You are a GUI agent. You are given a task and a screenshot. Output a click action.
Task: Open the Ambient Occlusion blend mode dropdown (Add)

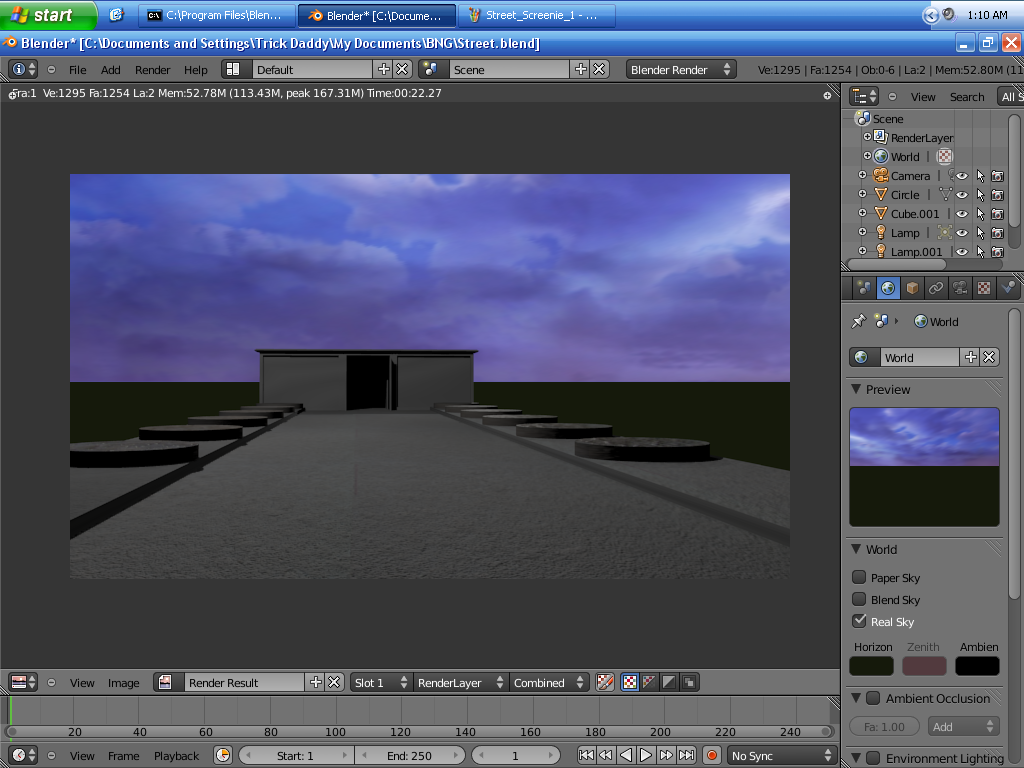tap(963, 726)
